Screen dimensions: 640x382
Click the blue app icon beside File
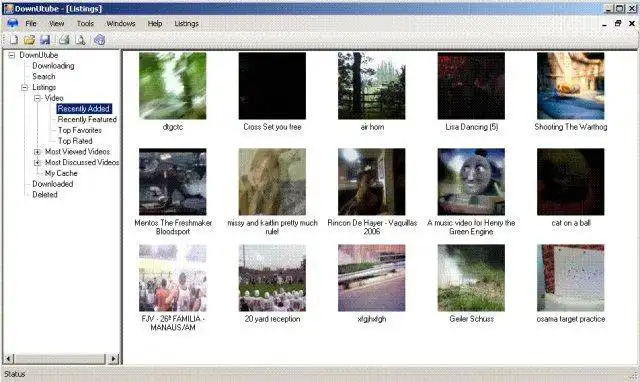(x=13, y=23)
